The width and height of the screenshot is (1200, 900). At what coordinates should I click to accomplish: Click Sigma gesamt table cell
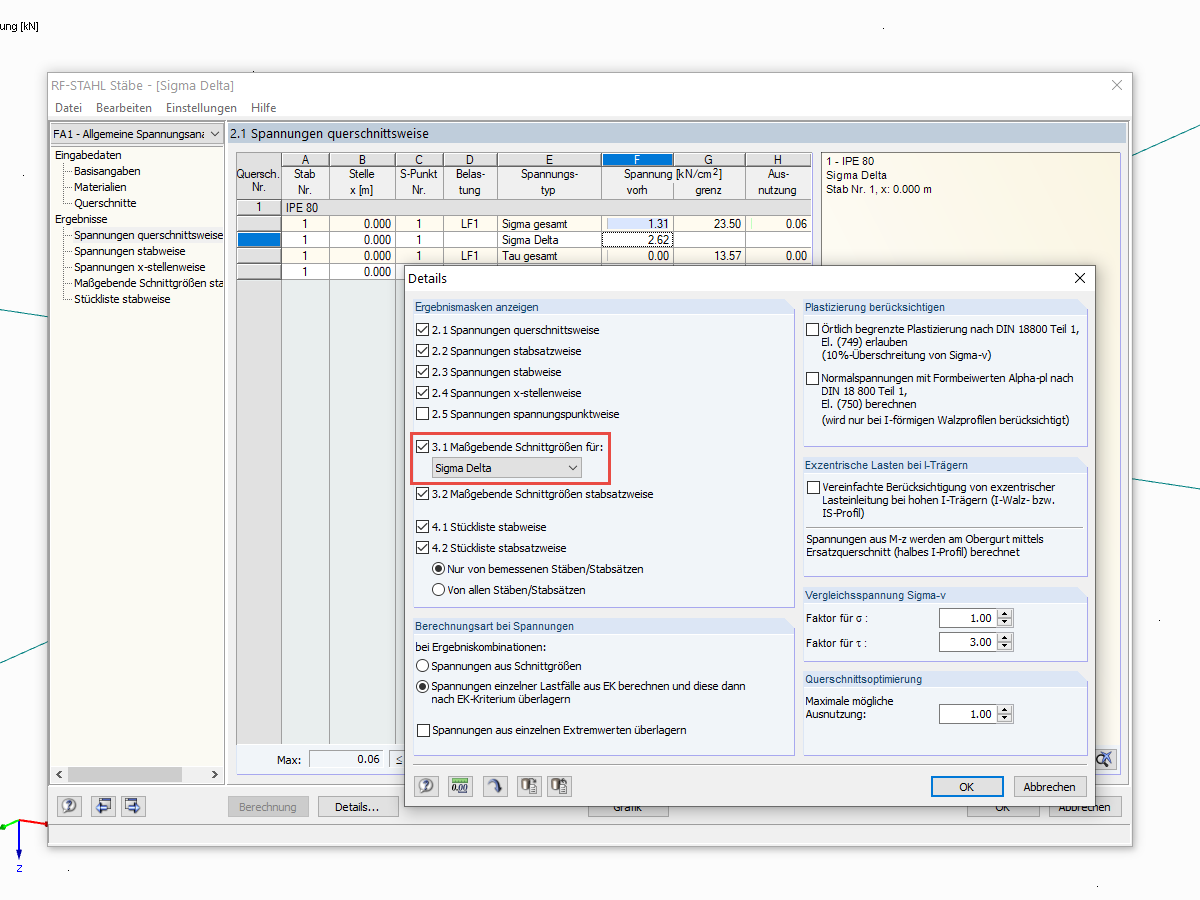pyautogui.click(x=549, y=224)
